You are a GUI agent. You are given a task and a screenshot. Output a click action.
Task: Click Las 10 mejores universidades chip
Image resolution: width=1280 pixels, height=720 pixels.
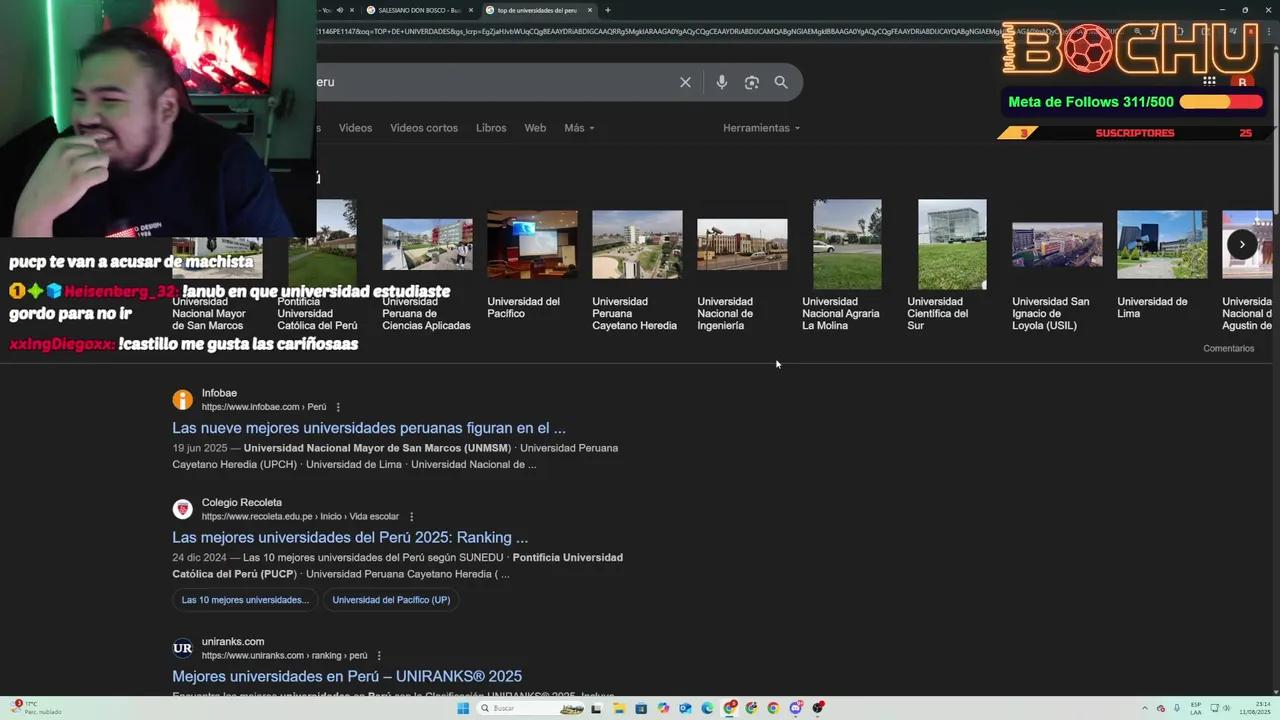[245, 600]
